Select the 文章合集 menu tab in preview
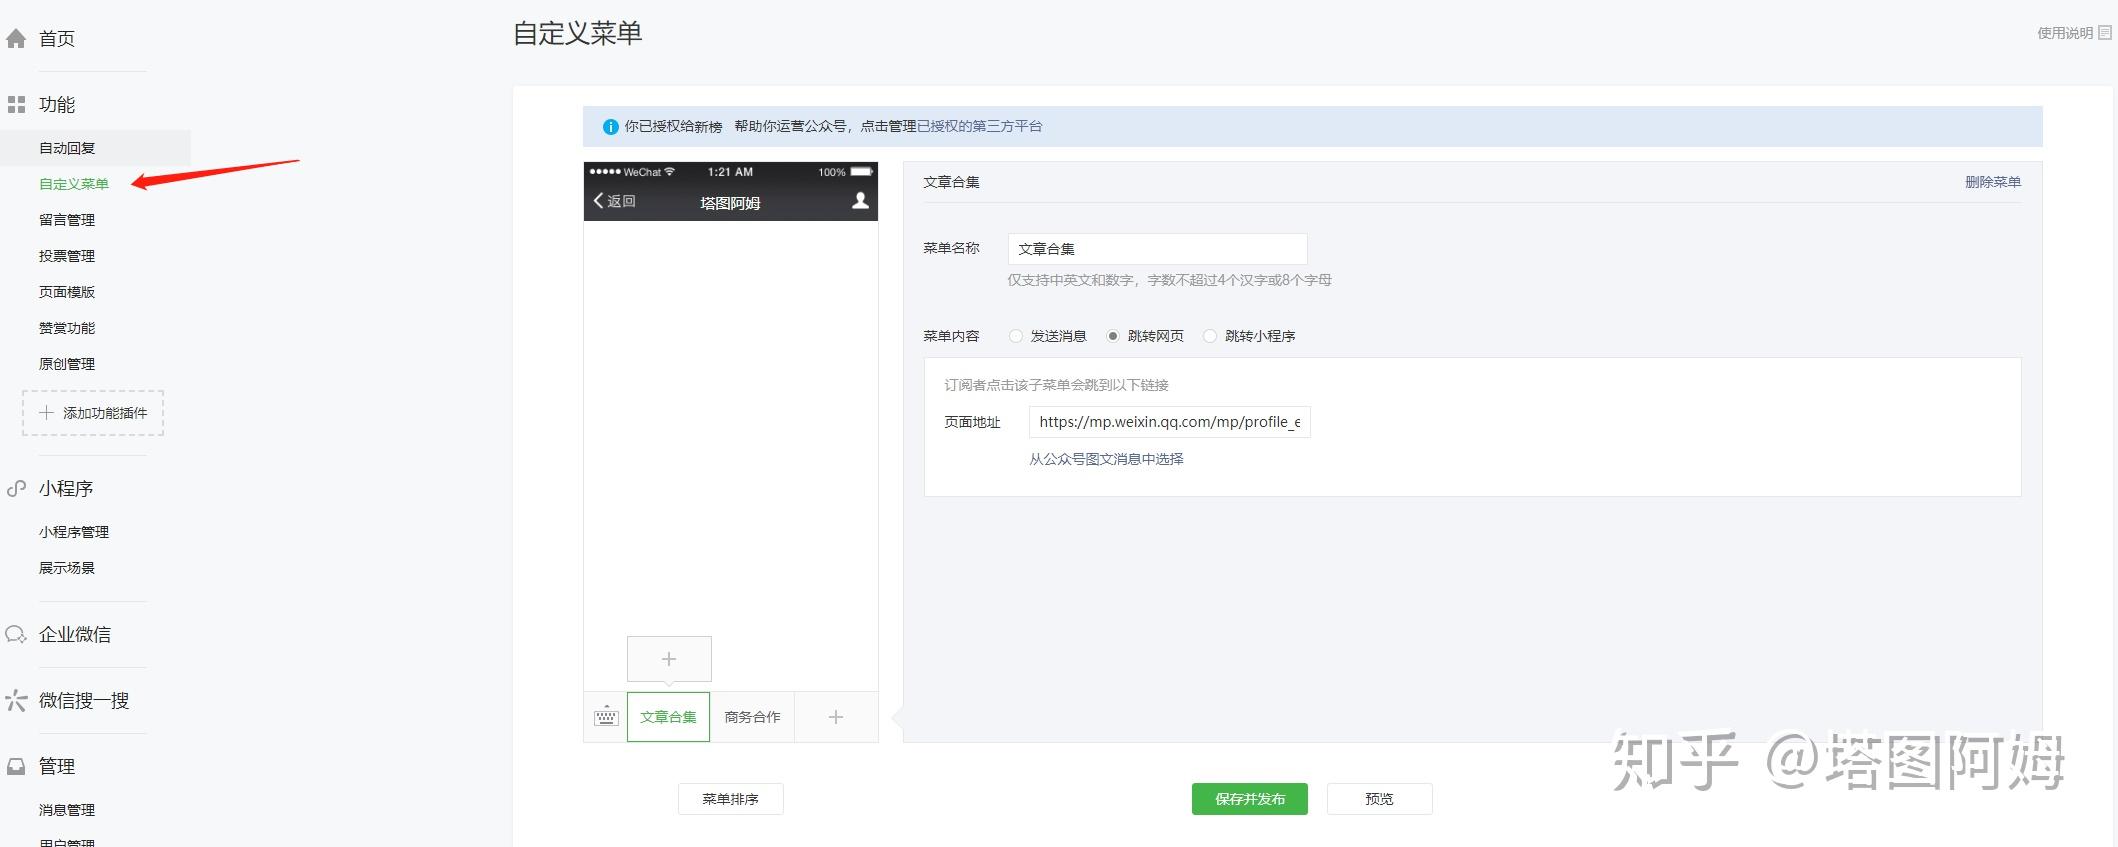 [669, 717]
